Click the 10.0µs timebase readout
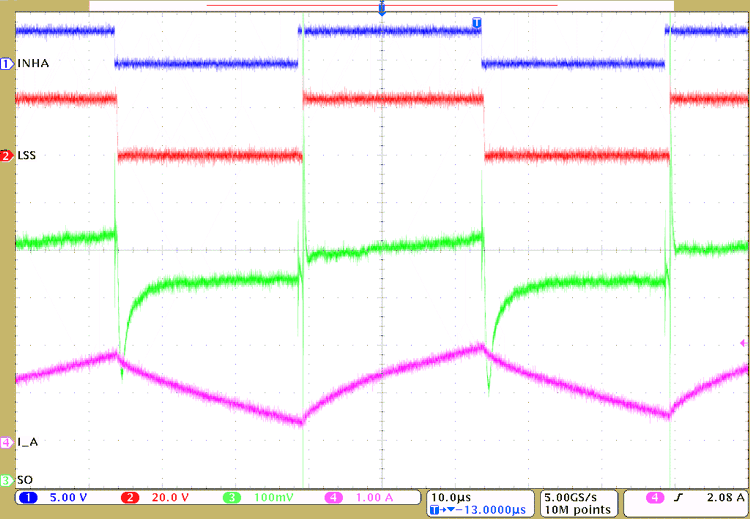The height and width of the screenshot is (519, 750). (451, 496)
